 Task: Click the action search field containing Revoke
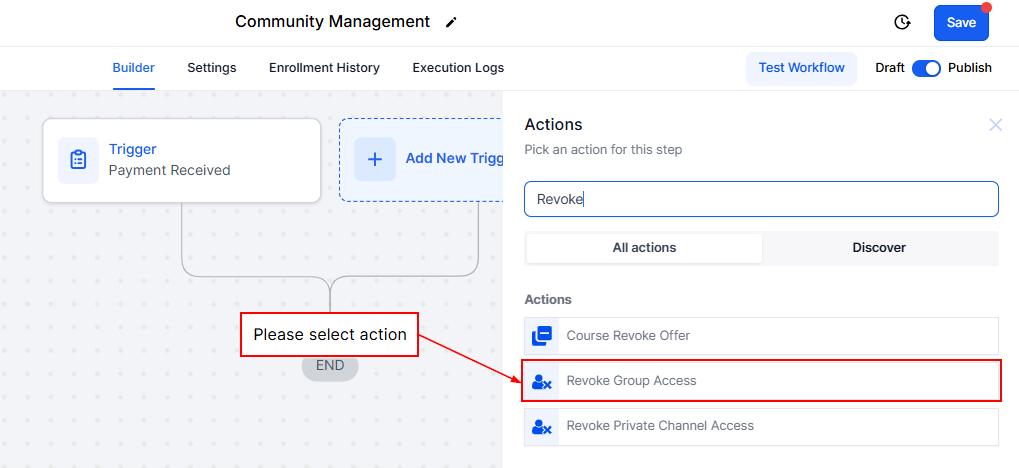[x=761, y=199]
